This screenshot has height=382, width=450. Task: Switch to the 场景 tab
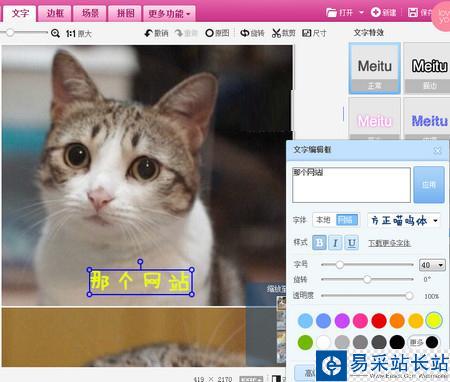click(x=90, y=13)
